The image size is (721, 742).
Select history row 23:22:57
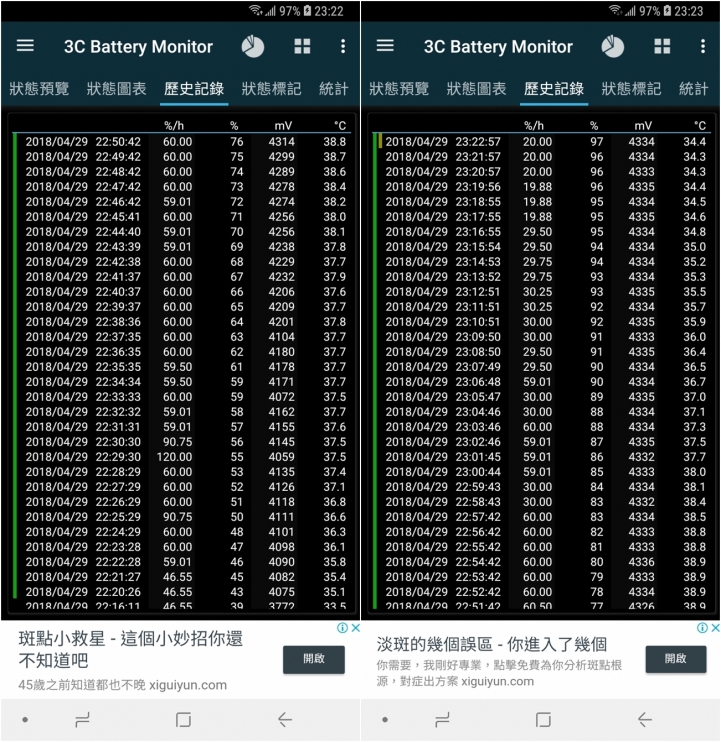pos(543,141)
